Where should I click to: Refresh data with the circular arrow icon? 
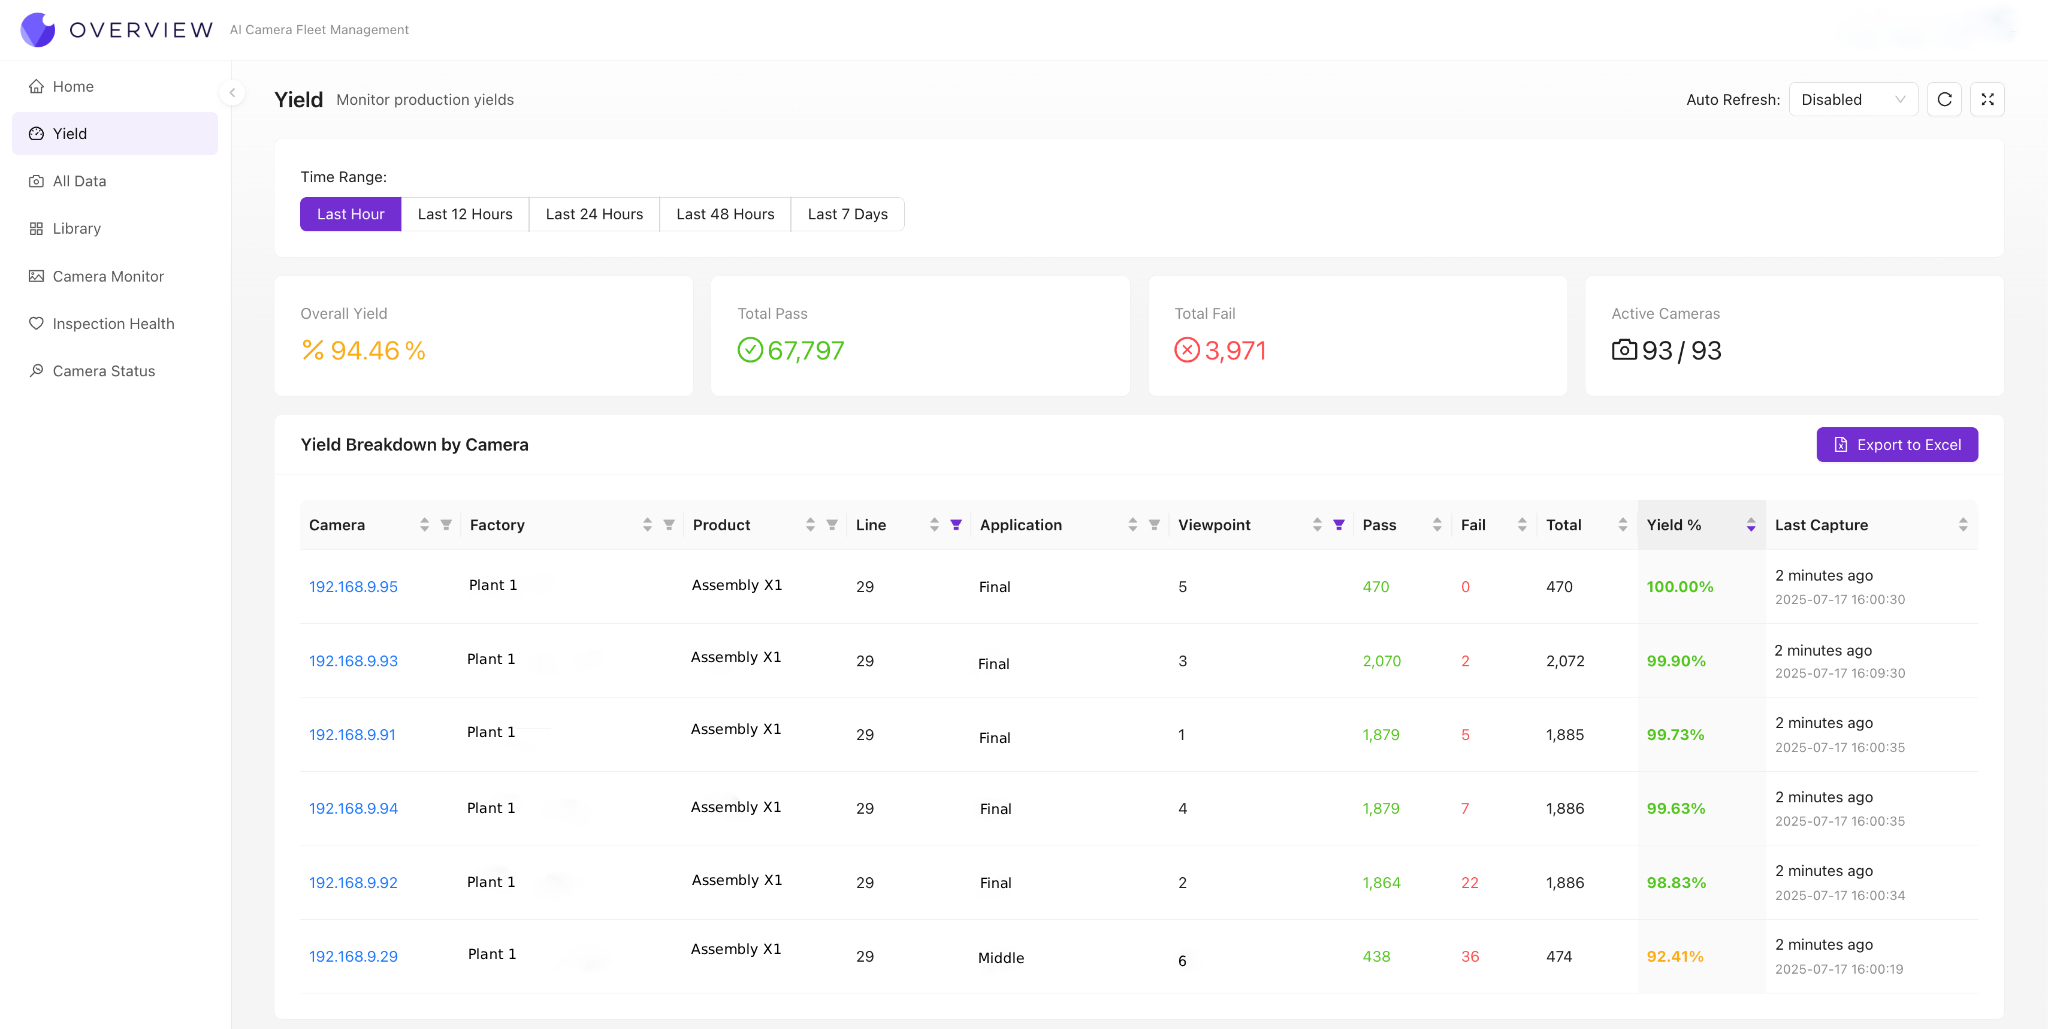(x=1944, y=99)
